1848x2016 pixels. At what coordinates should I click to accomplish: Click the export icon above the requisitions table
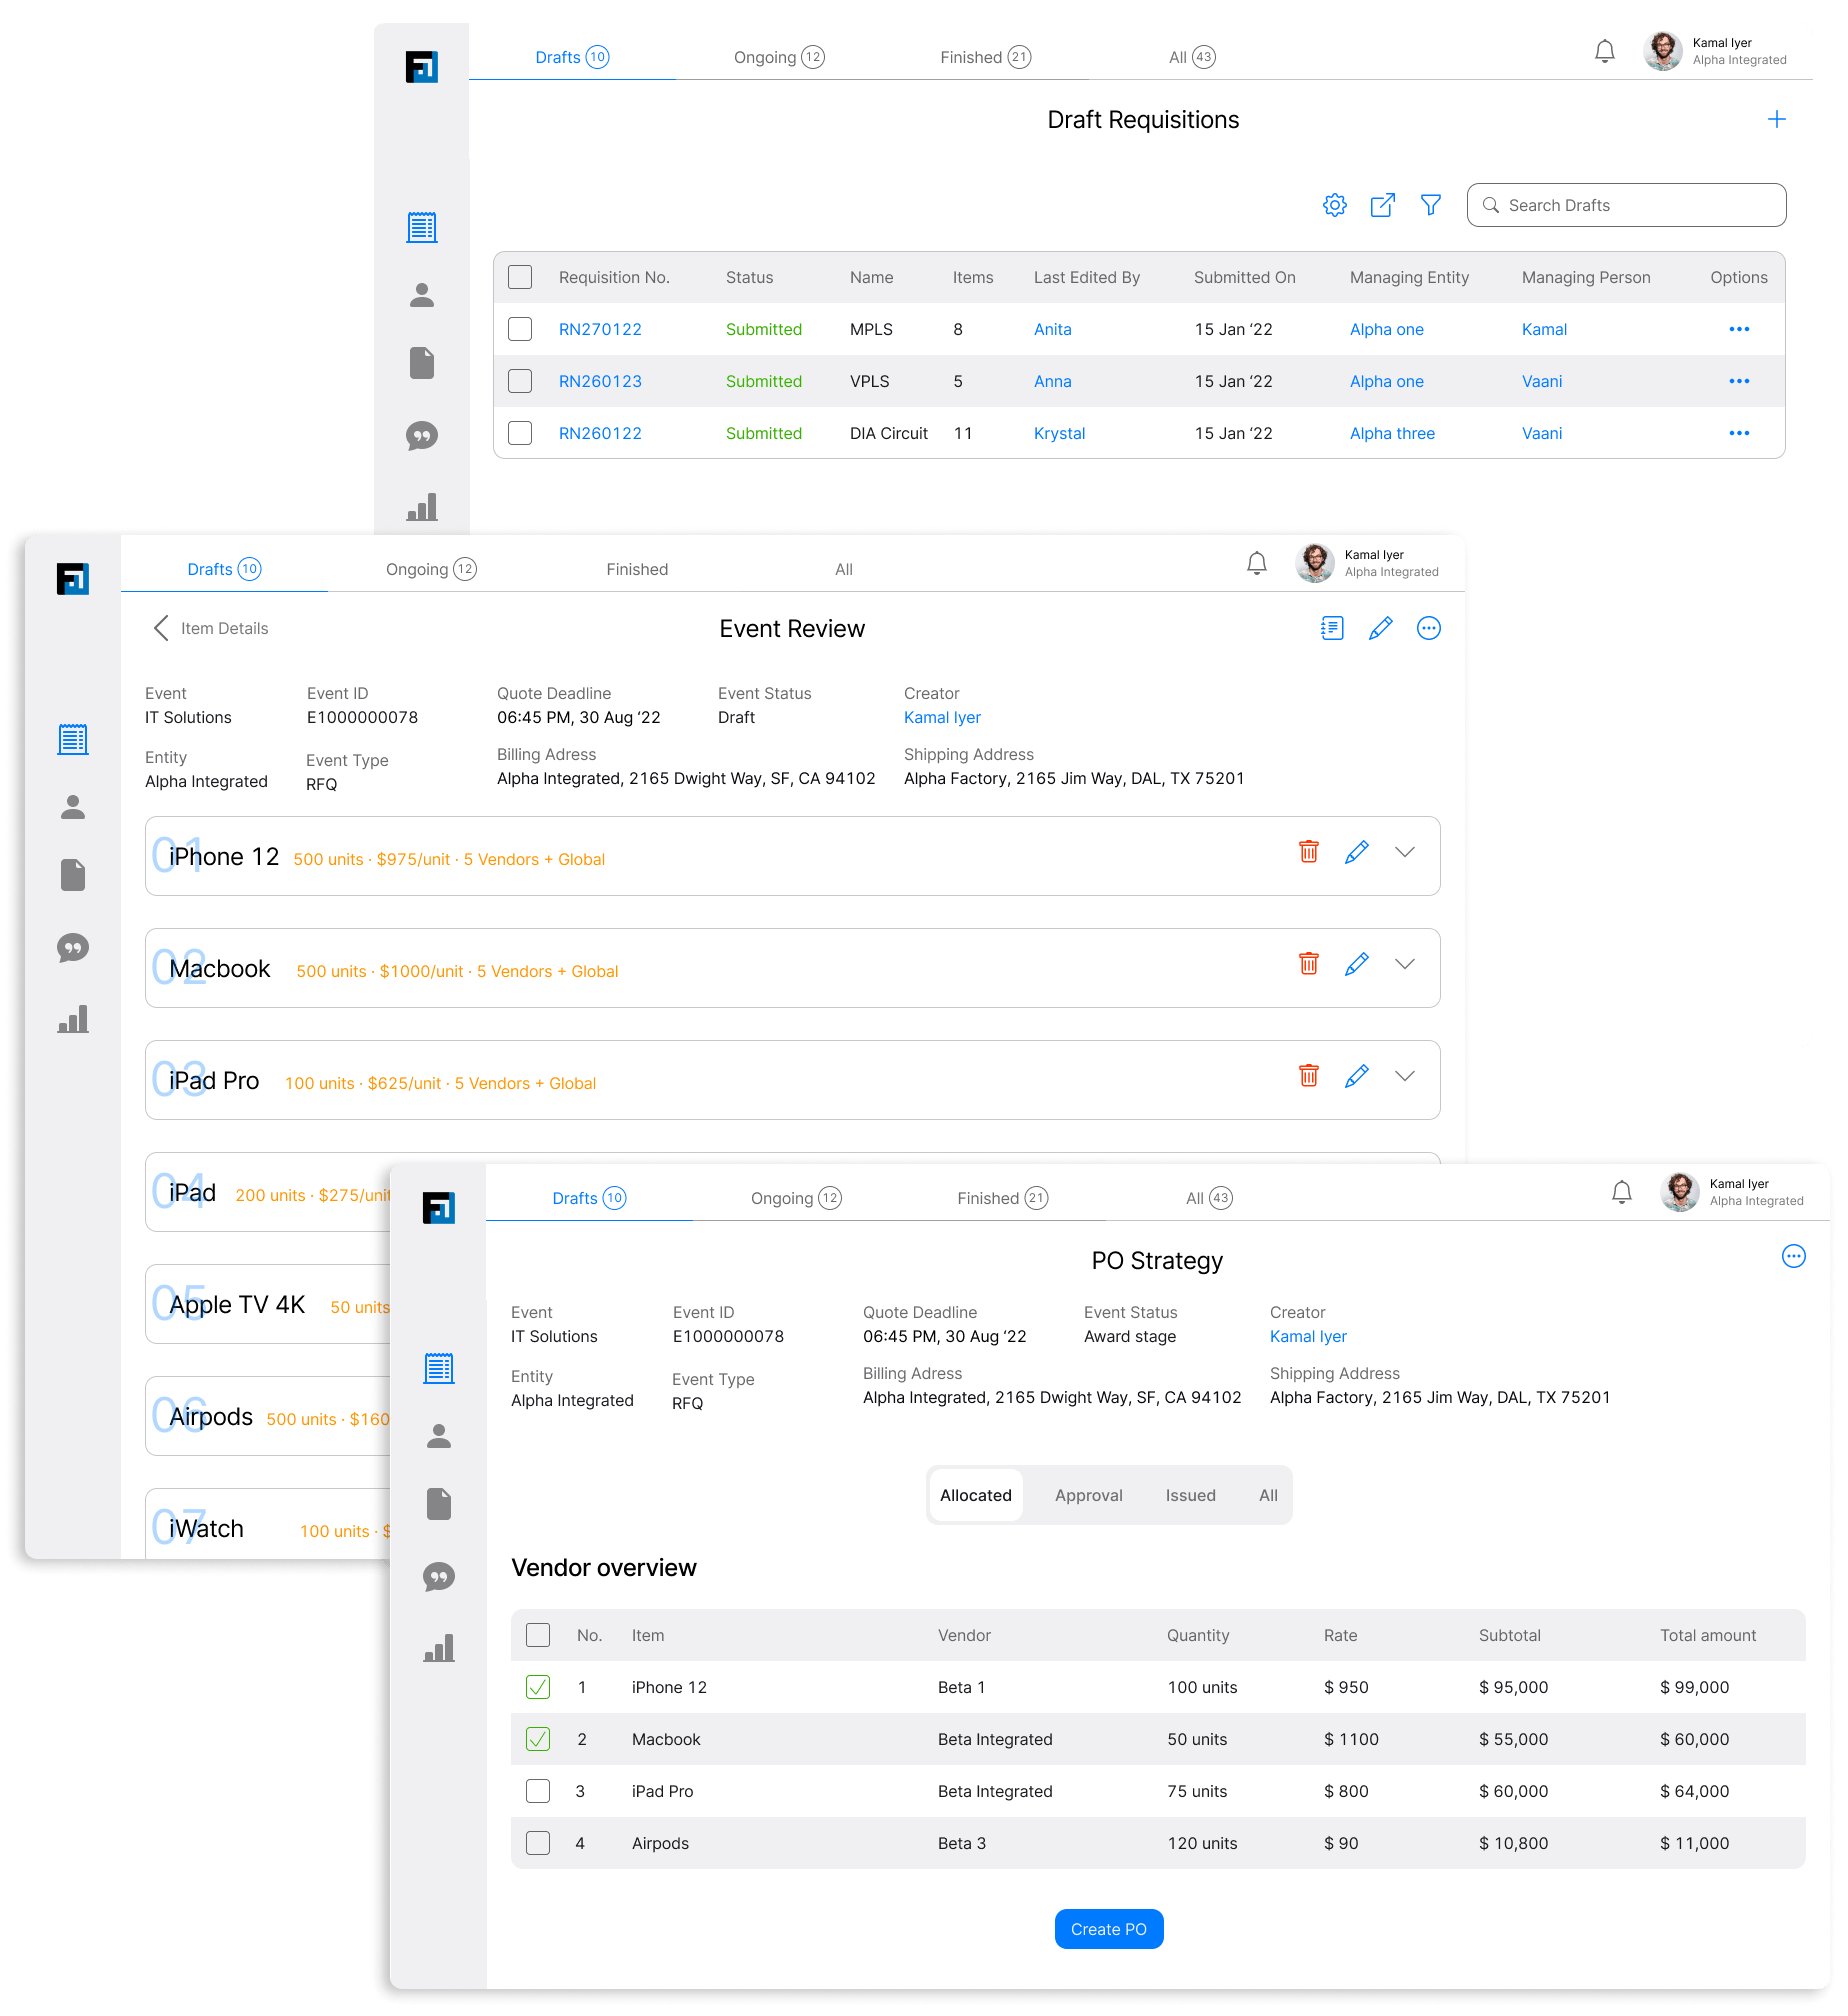coord(1383,204)
